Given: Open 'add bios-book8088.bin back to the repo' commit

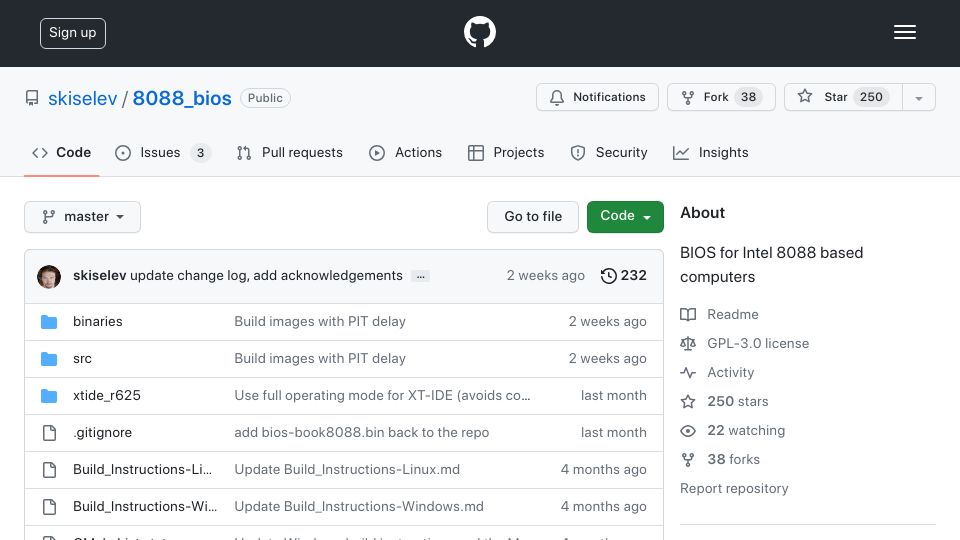Looking at the screenshot, I should pyautogui.click(x=361, y=432).
